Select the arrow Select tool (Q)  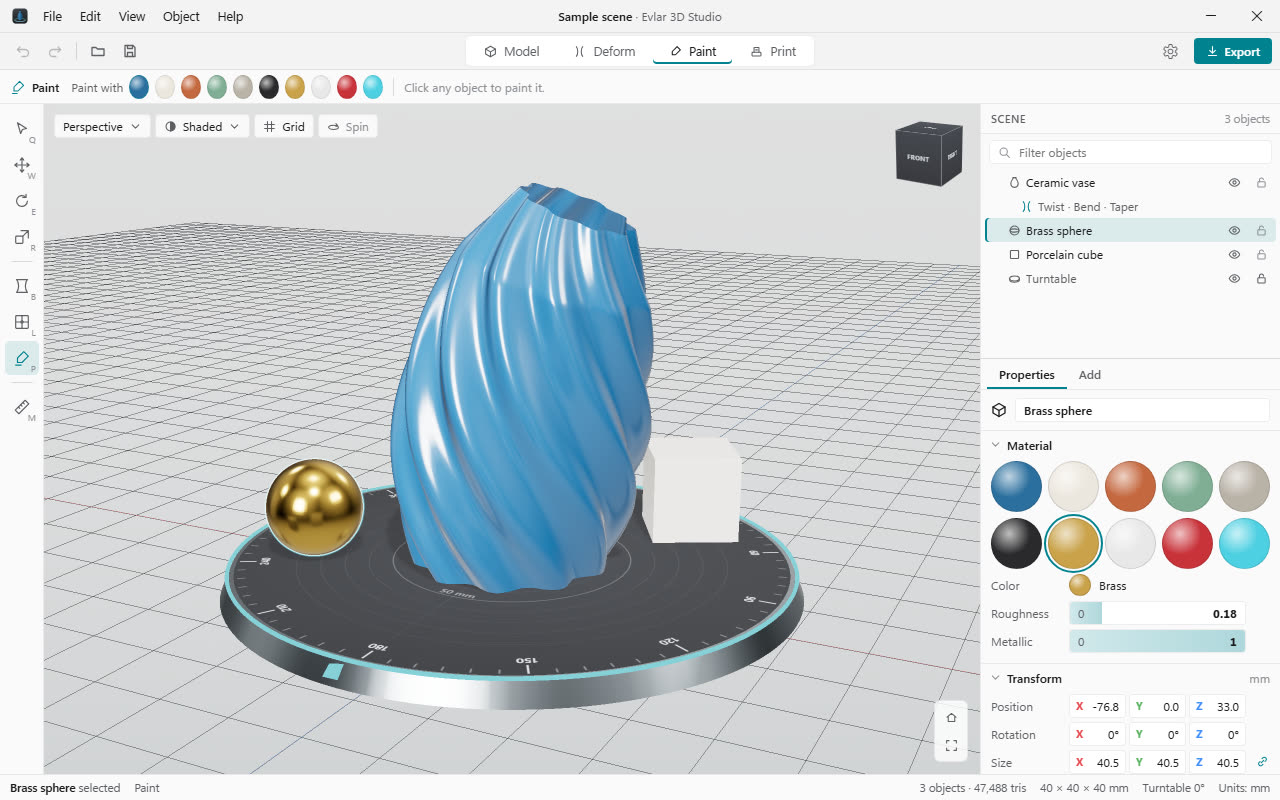pos(22,129)
